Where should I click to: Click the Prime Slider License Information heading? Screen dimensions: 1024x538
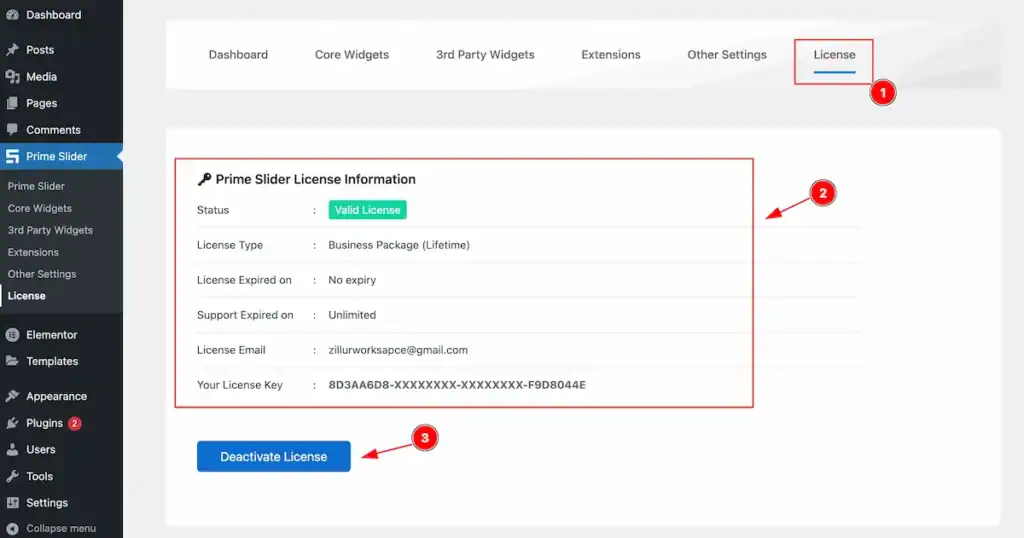tap(315, 179)
